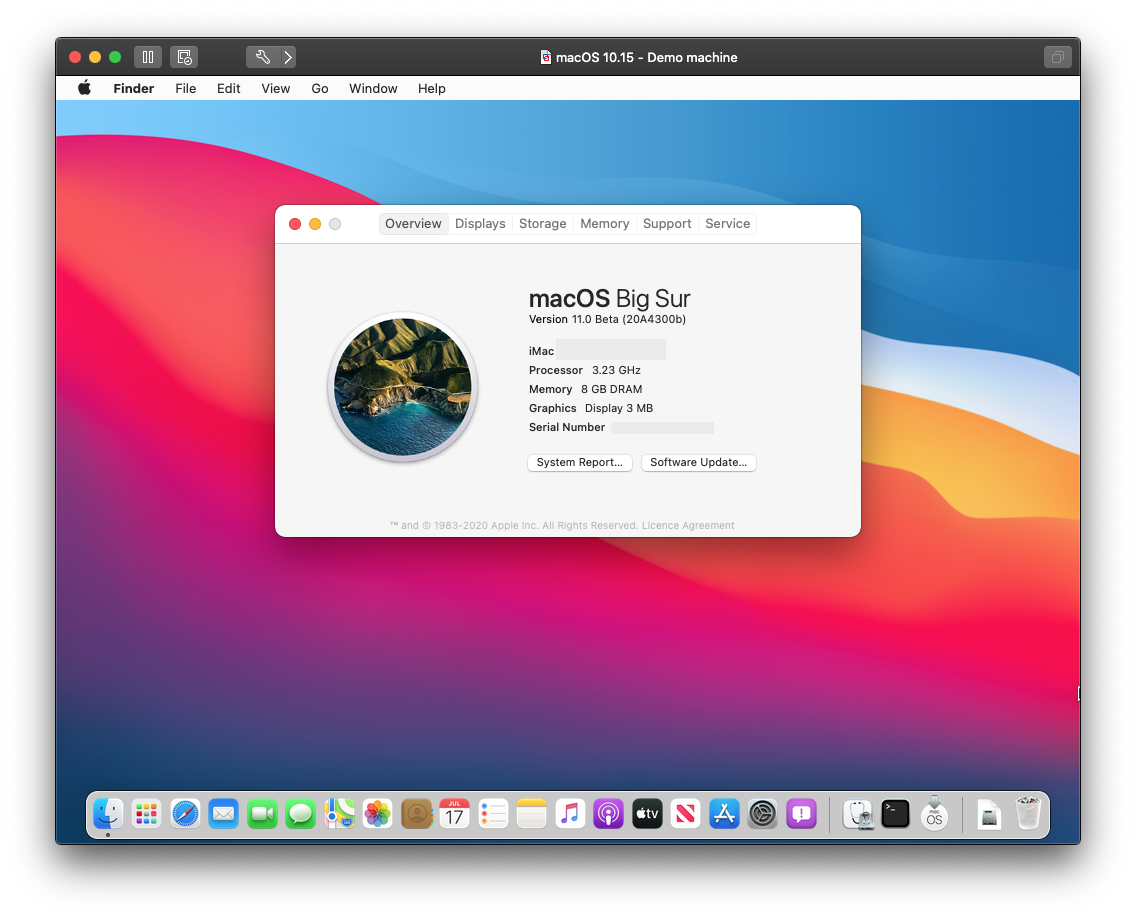Open the document stack in the Dock
Viewport: 1136px width, 918px height.
(989, 814)
